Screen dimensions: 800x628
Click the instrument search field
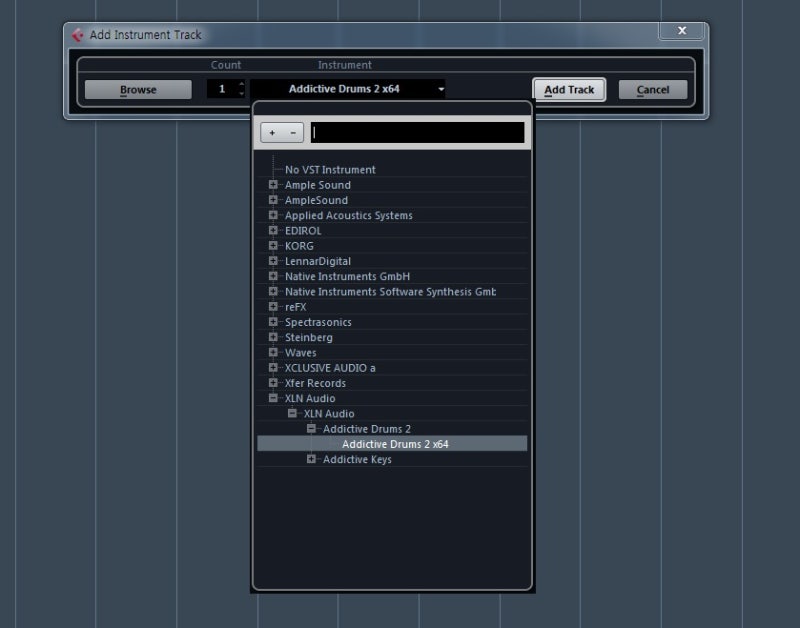417,133
